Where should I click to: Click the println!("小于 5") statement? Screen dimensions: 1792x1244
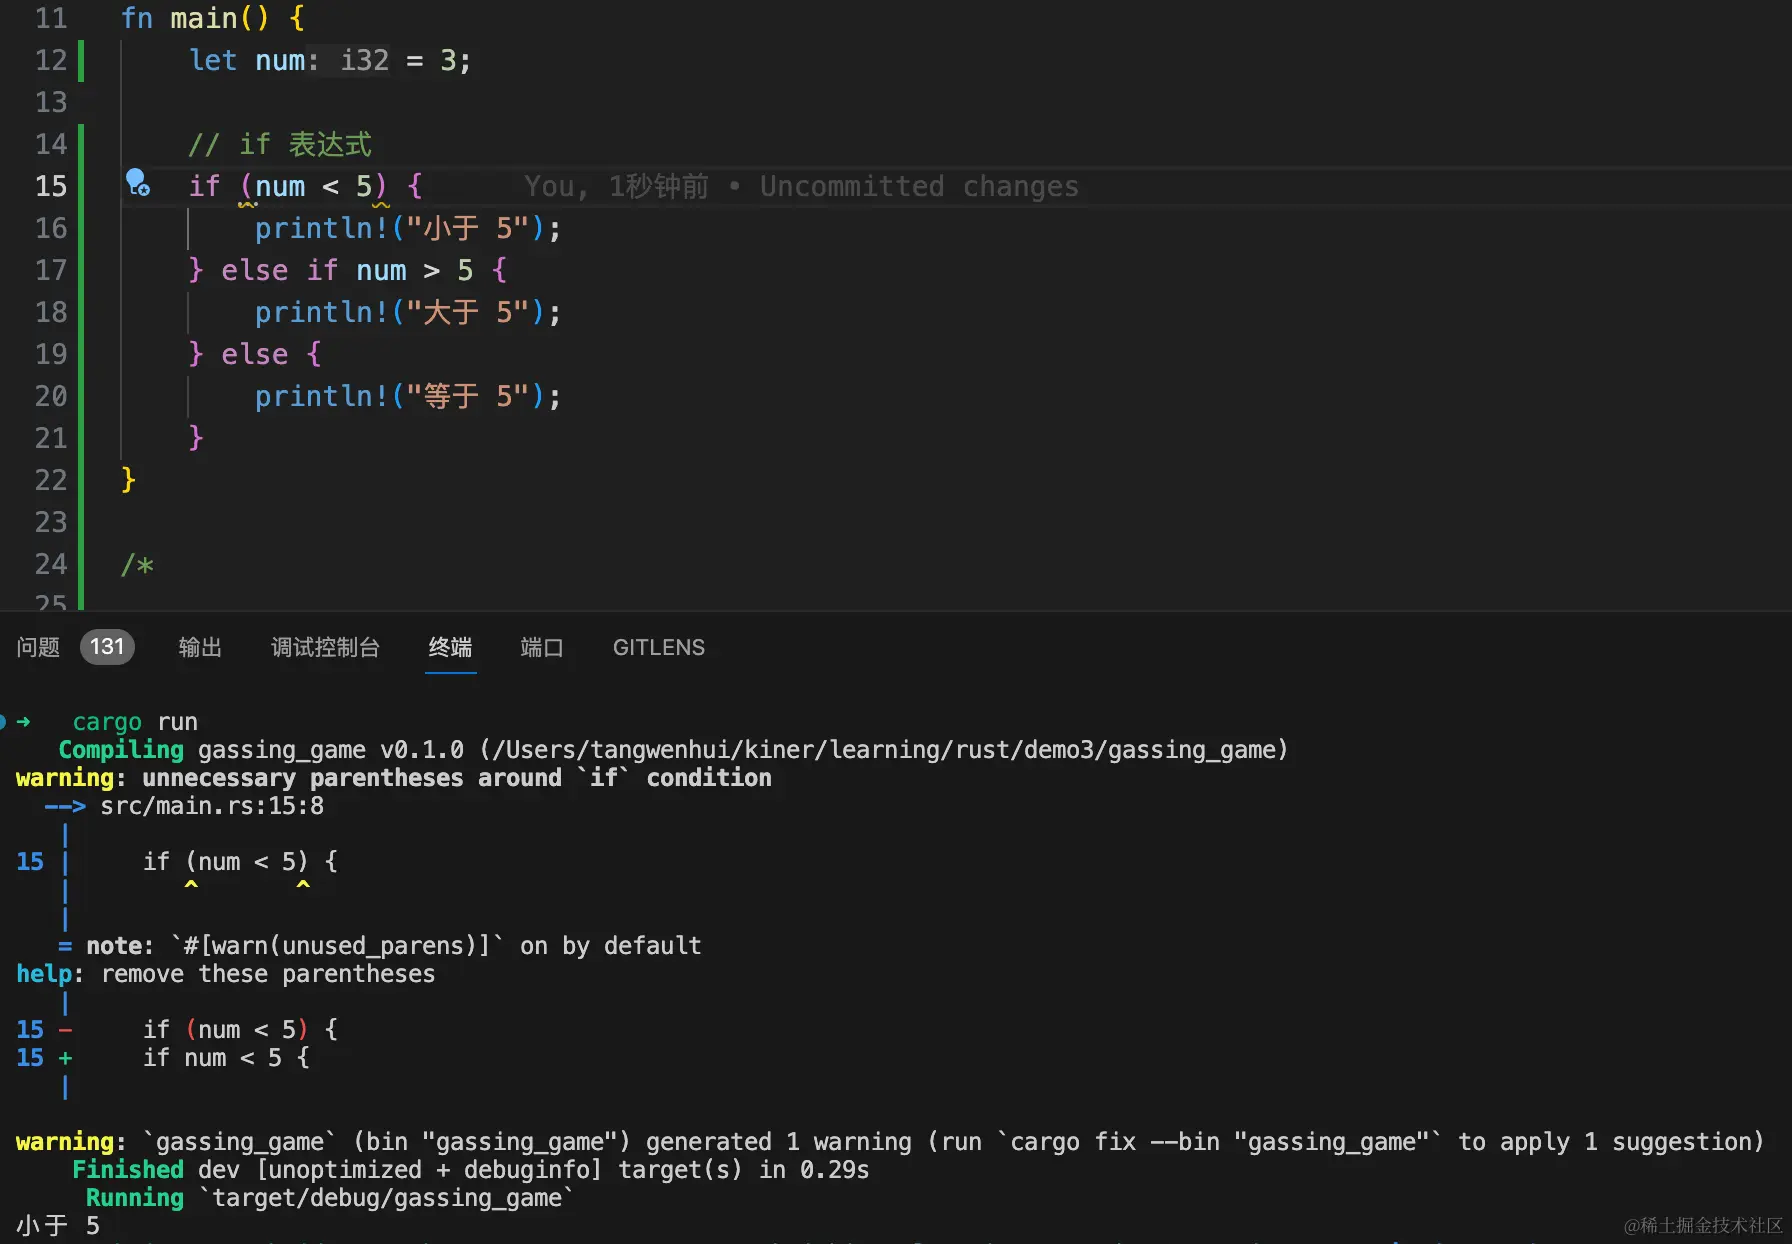[x=408, y=228]
